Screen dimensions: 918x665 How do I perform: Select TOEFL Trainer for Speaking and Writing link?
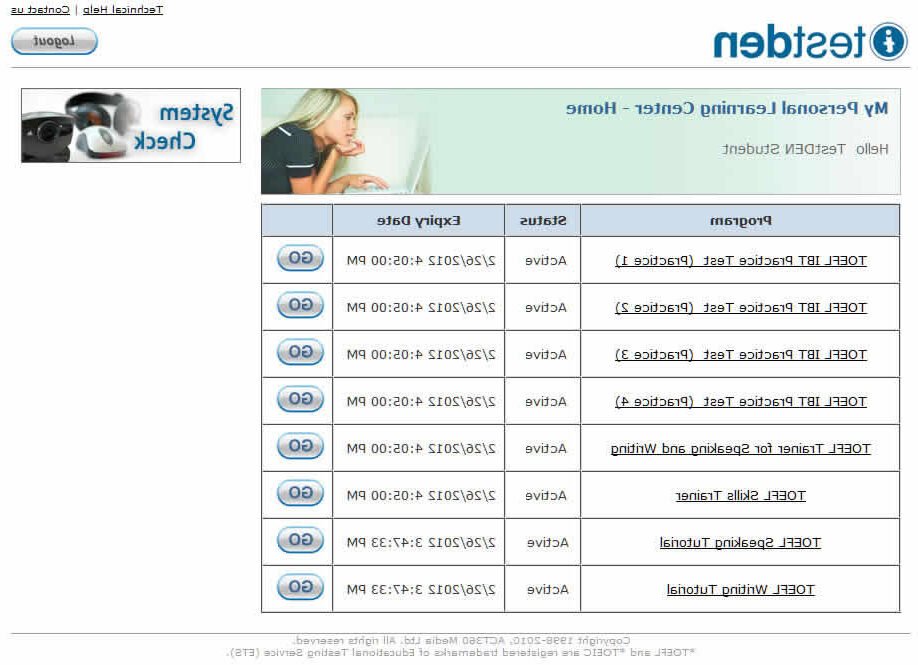tap(740, 449)
